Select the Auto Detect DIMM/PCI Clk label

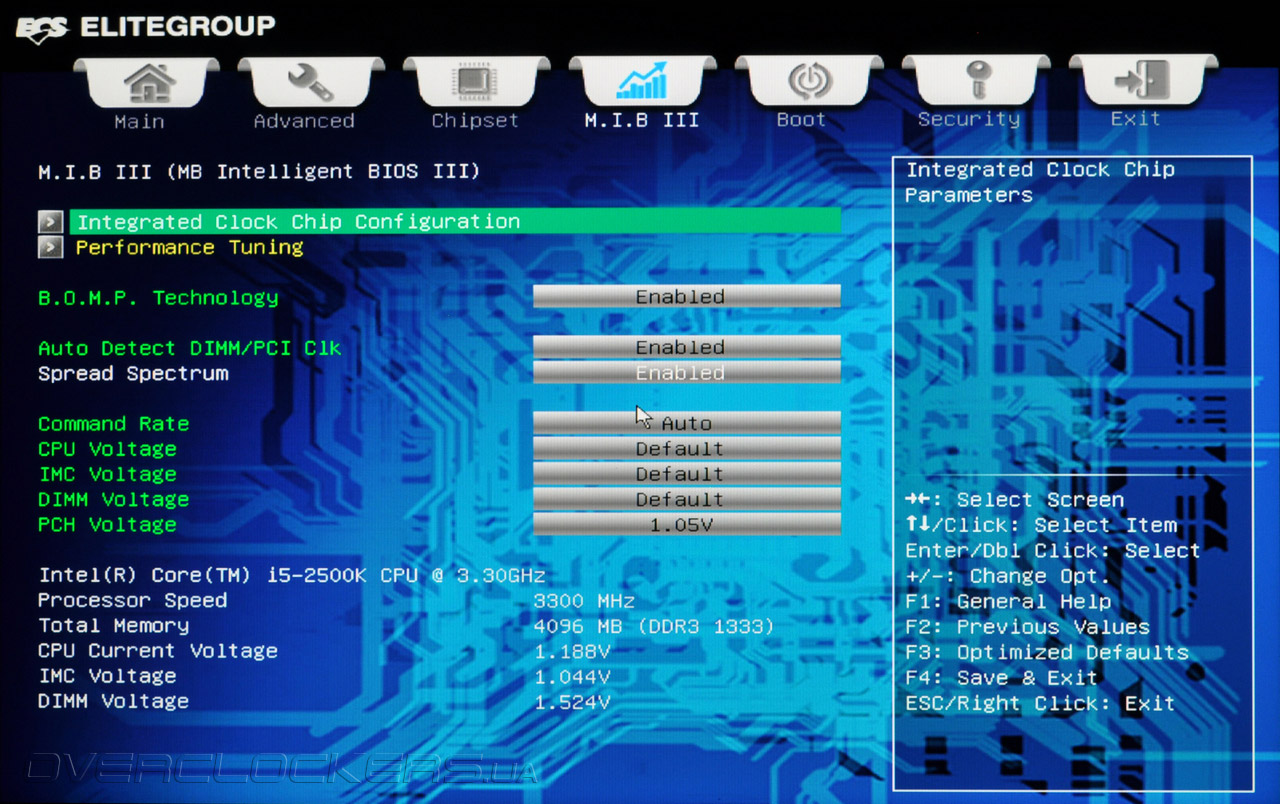(x=190, y=348)
